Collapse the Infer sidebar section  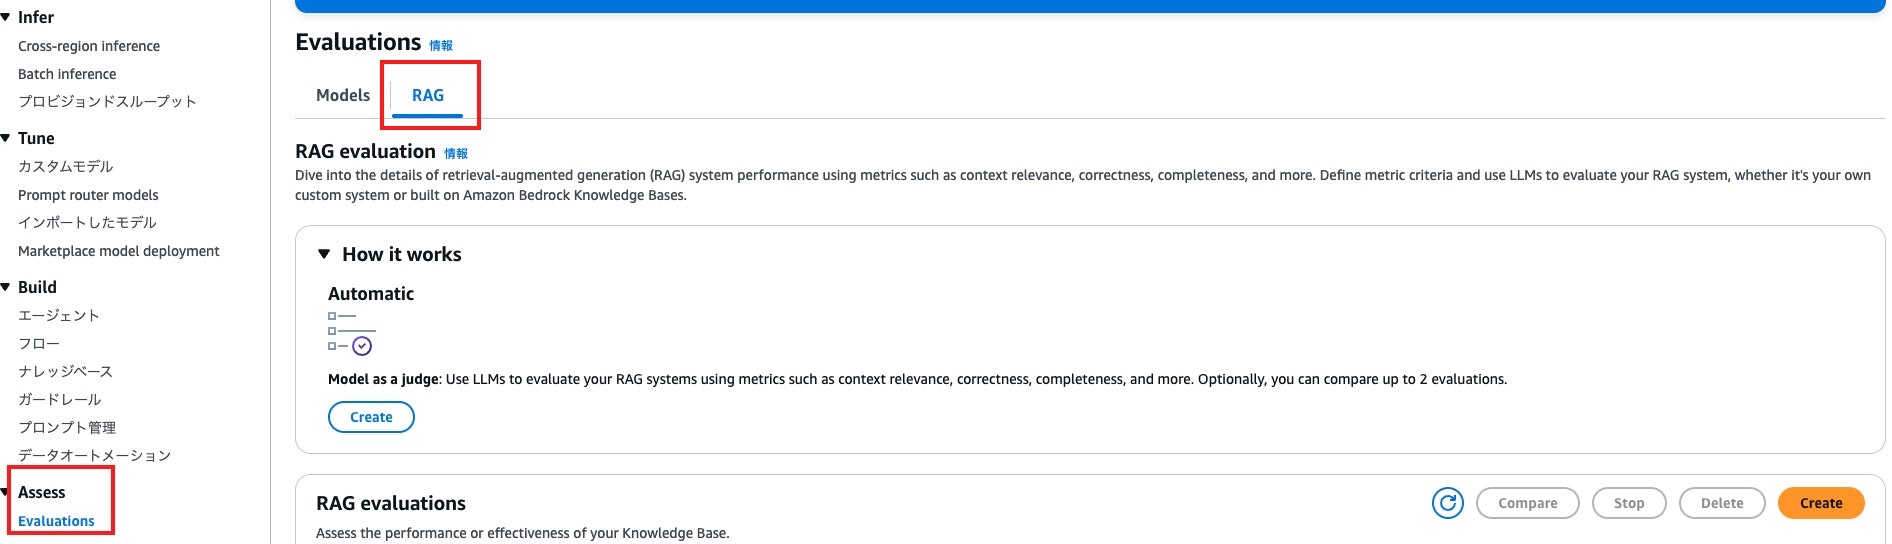[6, 17]
